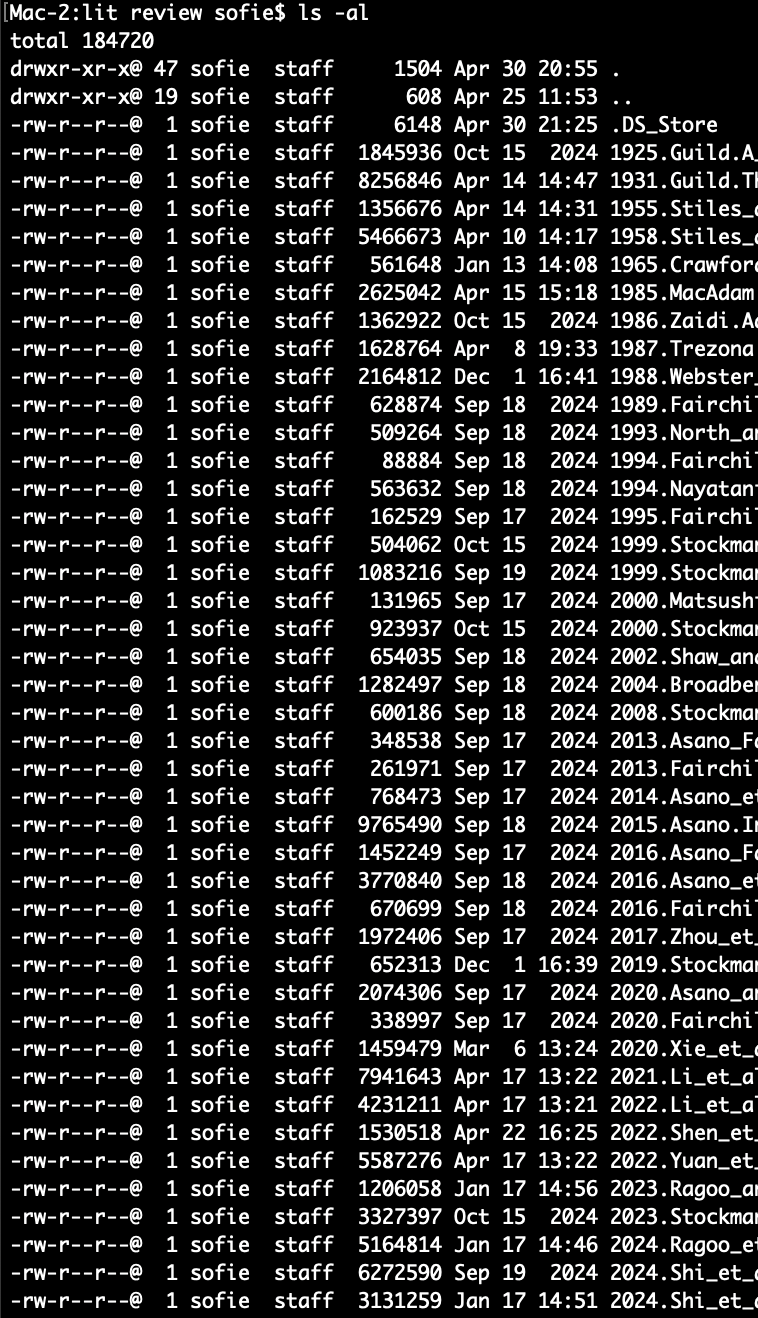Select the 1985.MacAdam filename
The height and width of the screenshot is (1318, 758).
coord(684,293)
